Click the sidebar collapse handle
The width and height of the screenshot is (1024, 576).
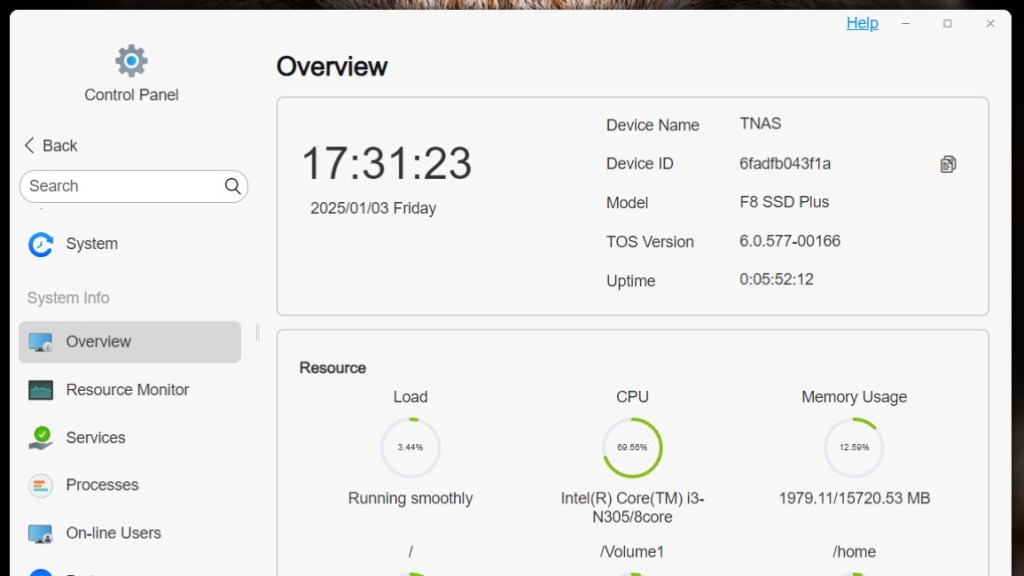coord(257,332)
